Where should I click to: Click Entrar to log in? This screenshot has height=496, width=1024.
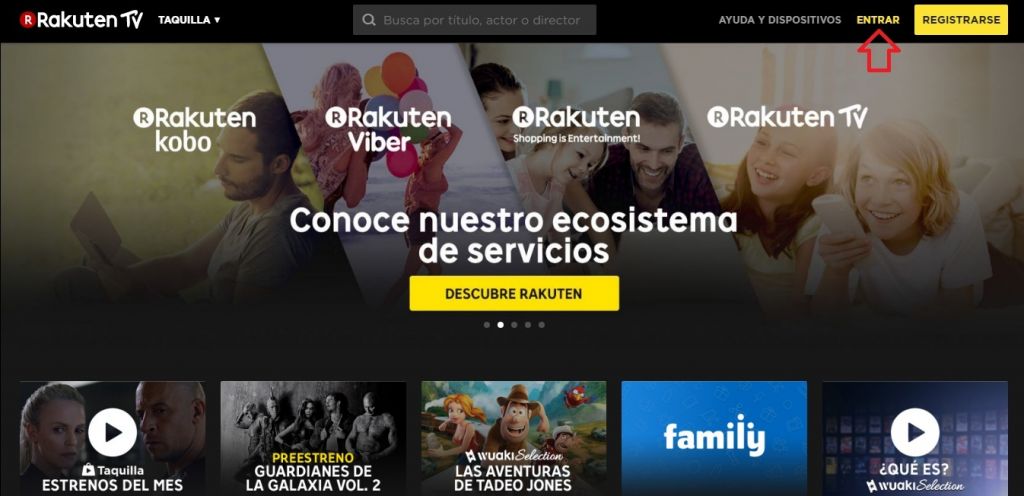pos(878,20)
